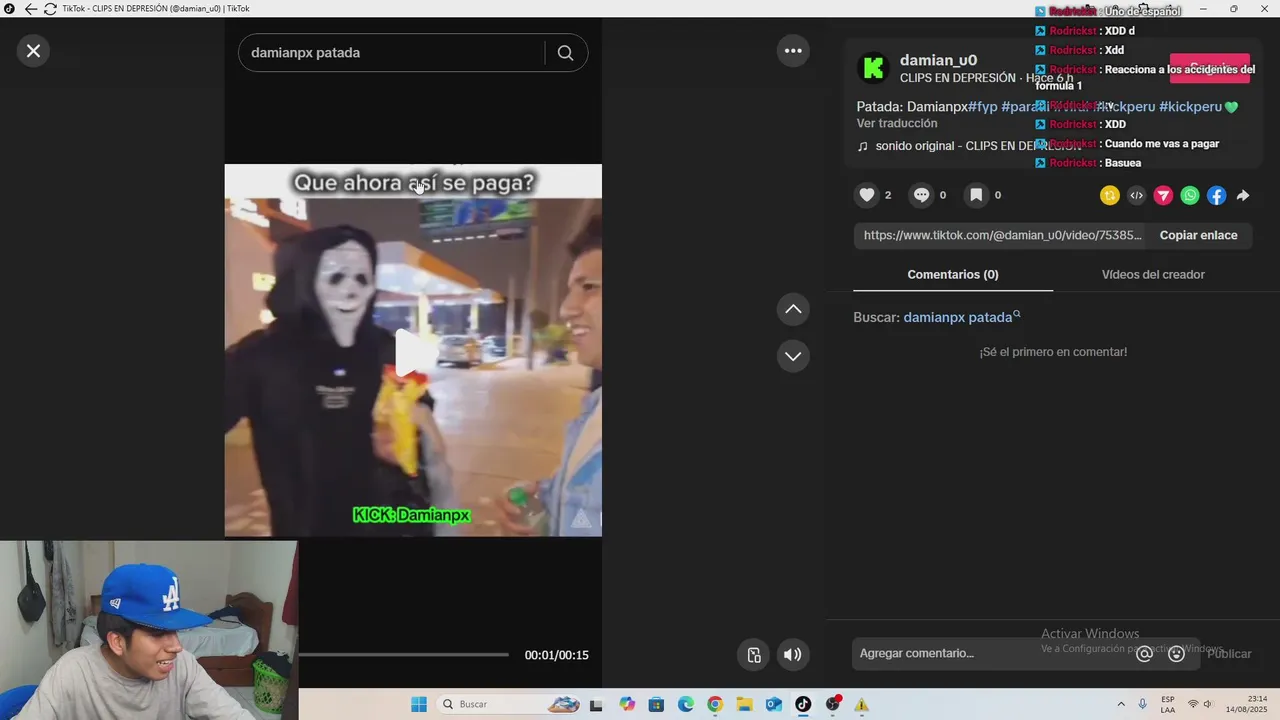Viewport: 1280px width, 720px height.
Task: Open File Explorer from the taskbar
Action: pyautogui.click(x=744, y=704)
